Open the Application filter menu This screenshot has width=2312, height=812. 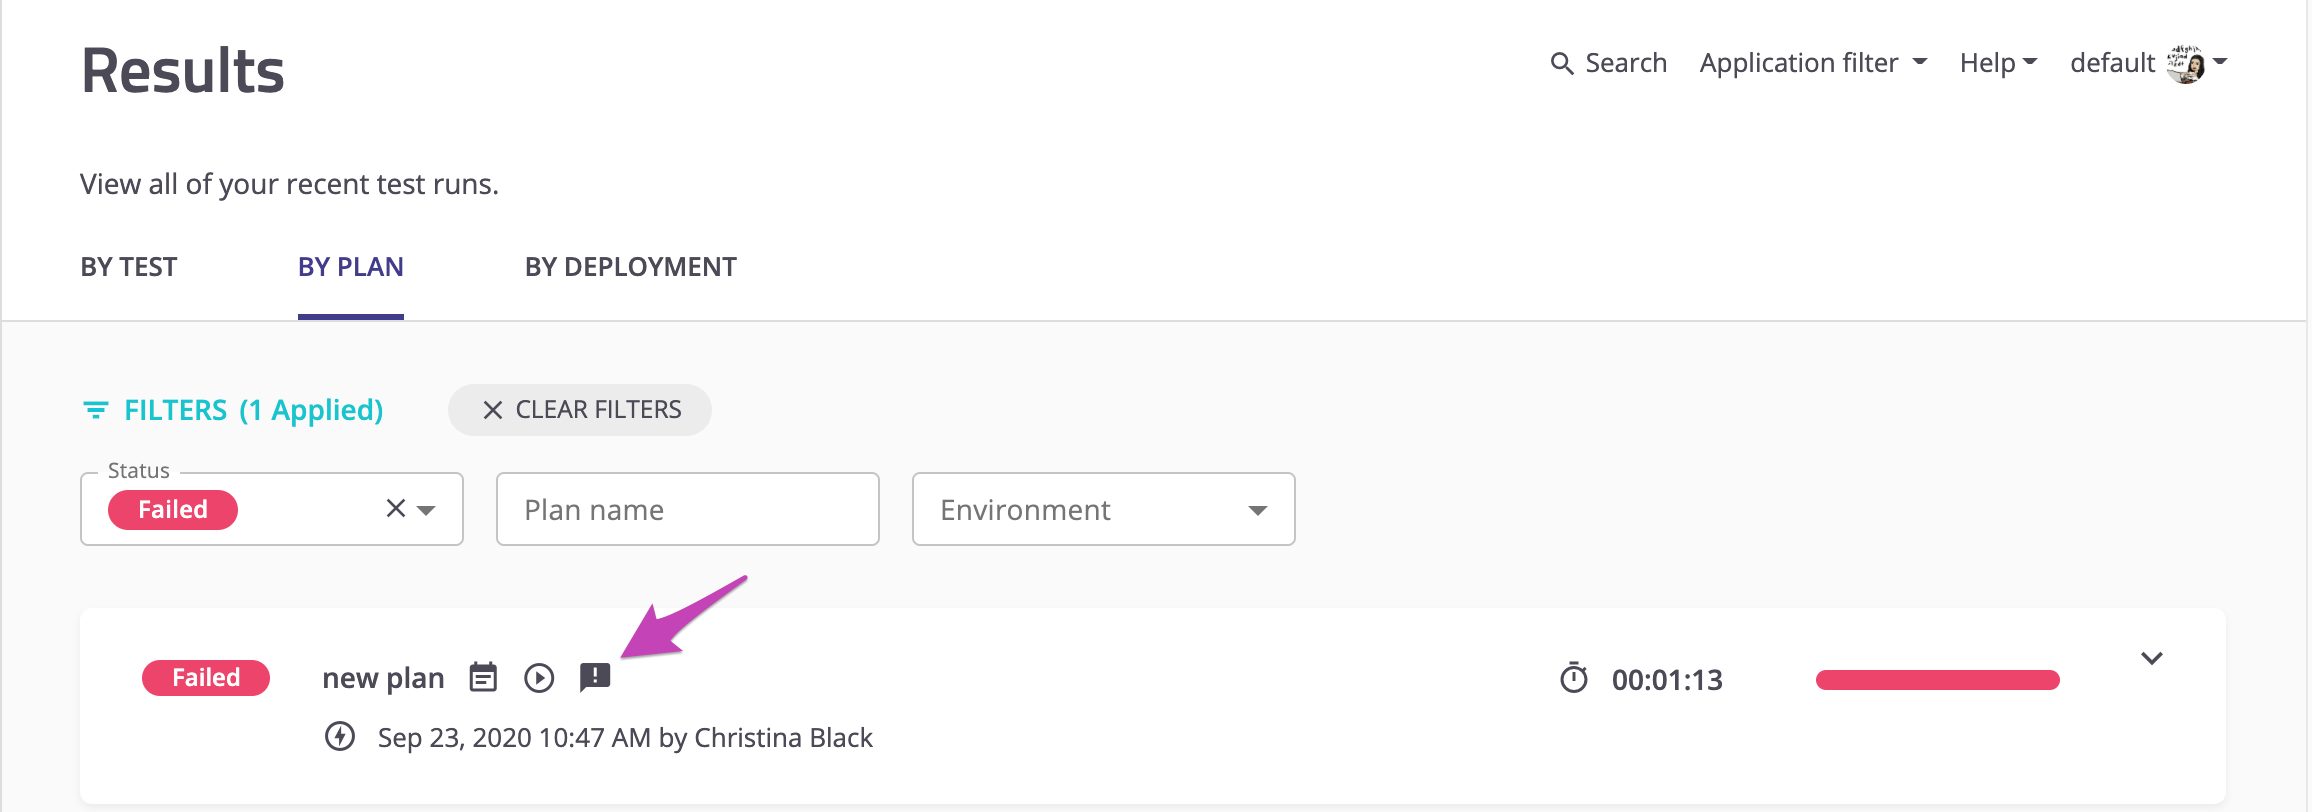pos(1812,63)
